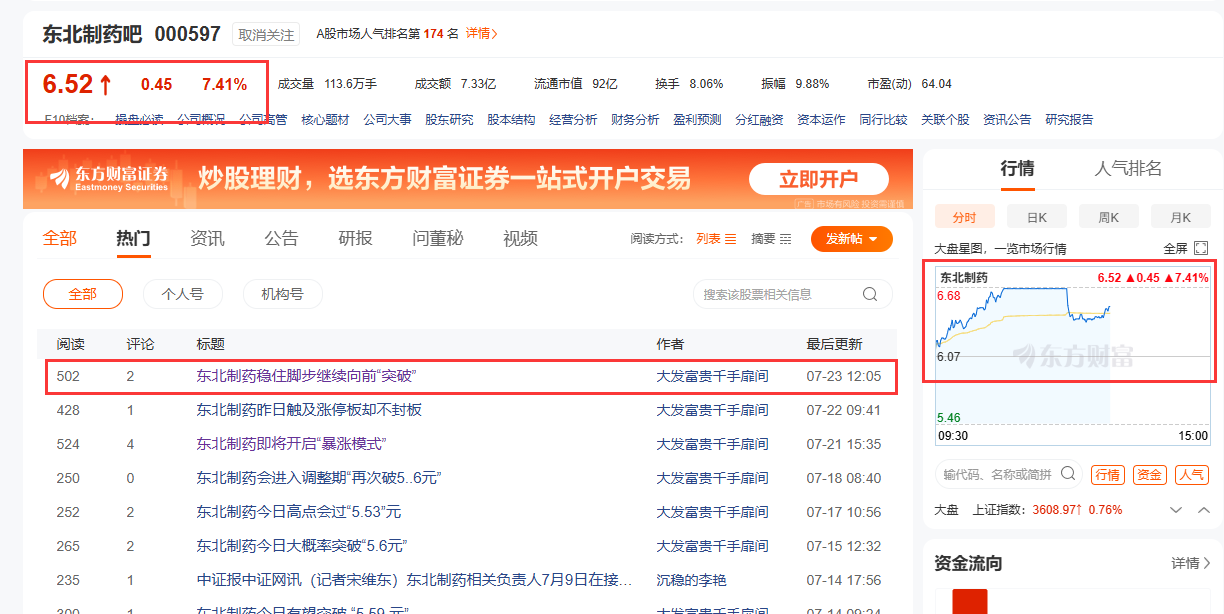
Task: Collapse the 大盘 index up chevron
Action: coord(1204,510)
